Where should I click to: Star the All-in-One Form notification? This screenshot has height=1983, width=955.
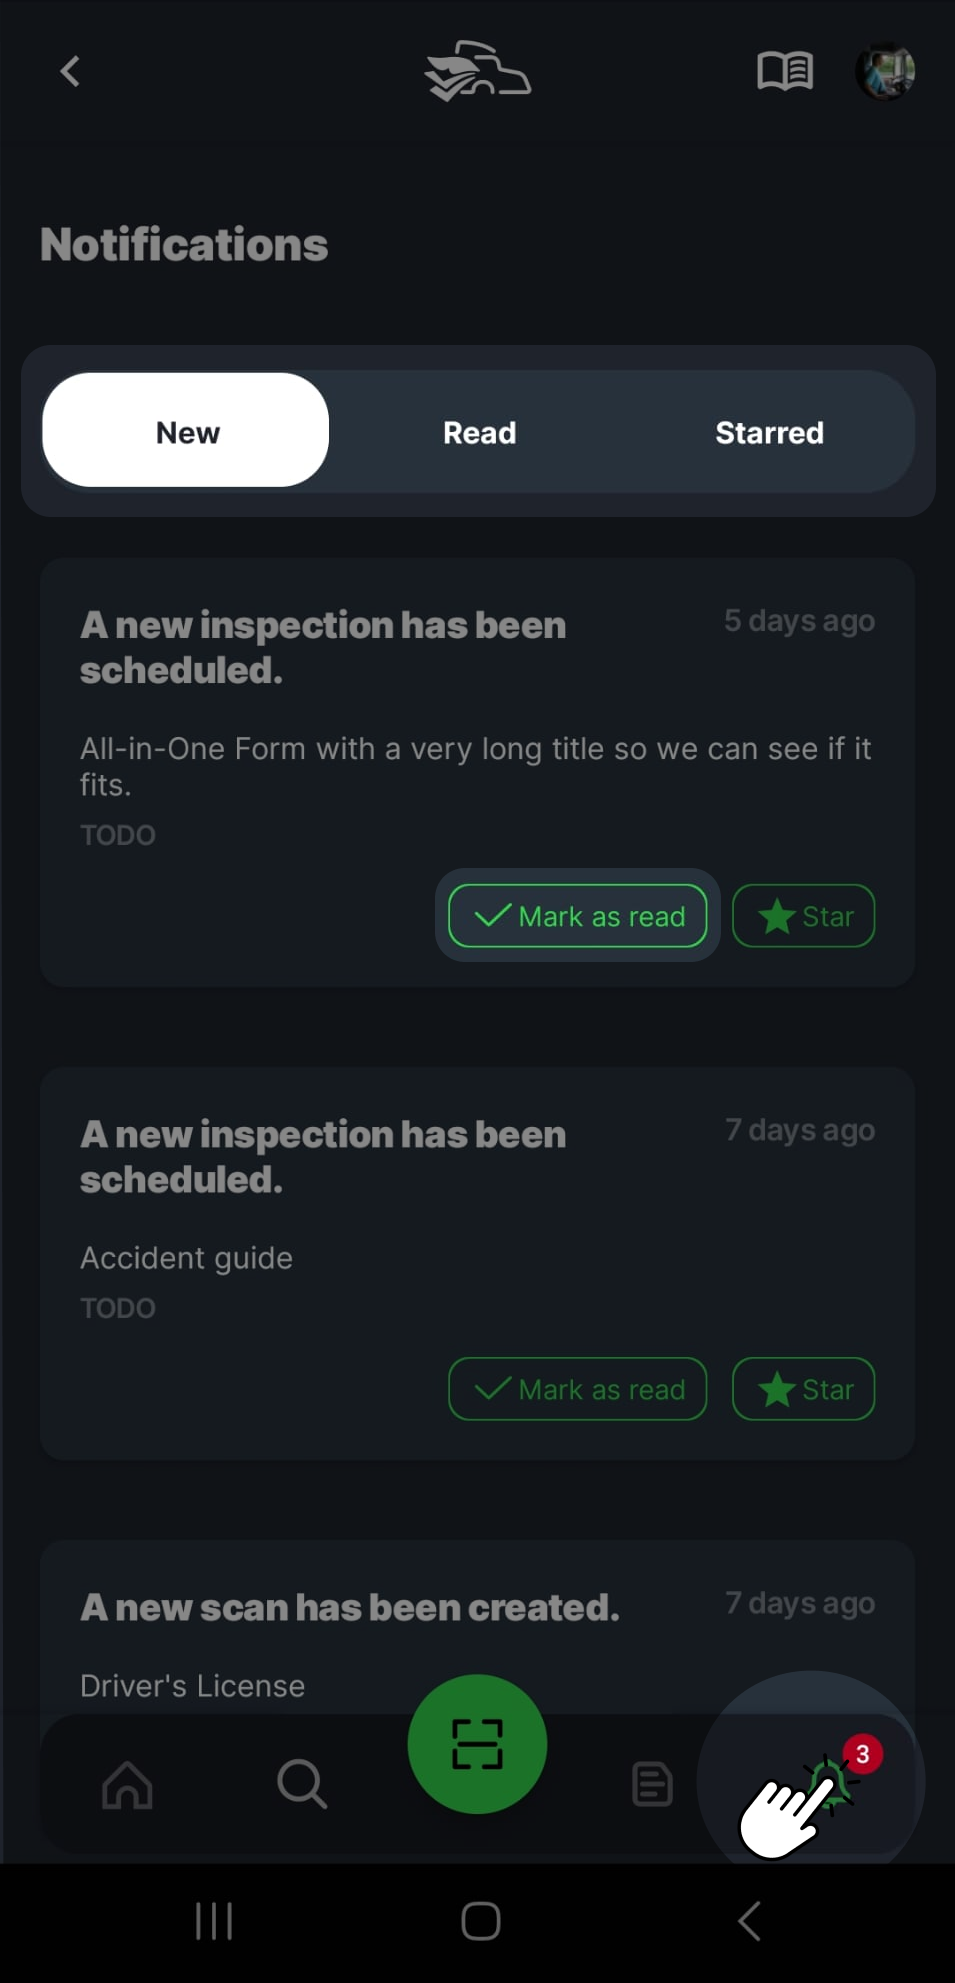tap(804, 916)
